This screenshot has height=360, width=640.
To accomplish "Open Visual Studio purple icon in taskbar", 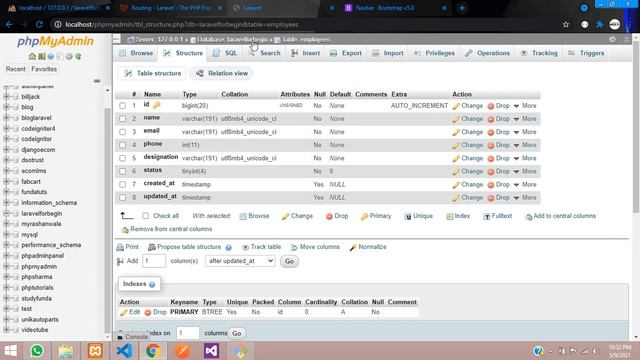I will pos(211,351).
